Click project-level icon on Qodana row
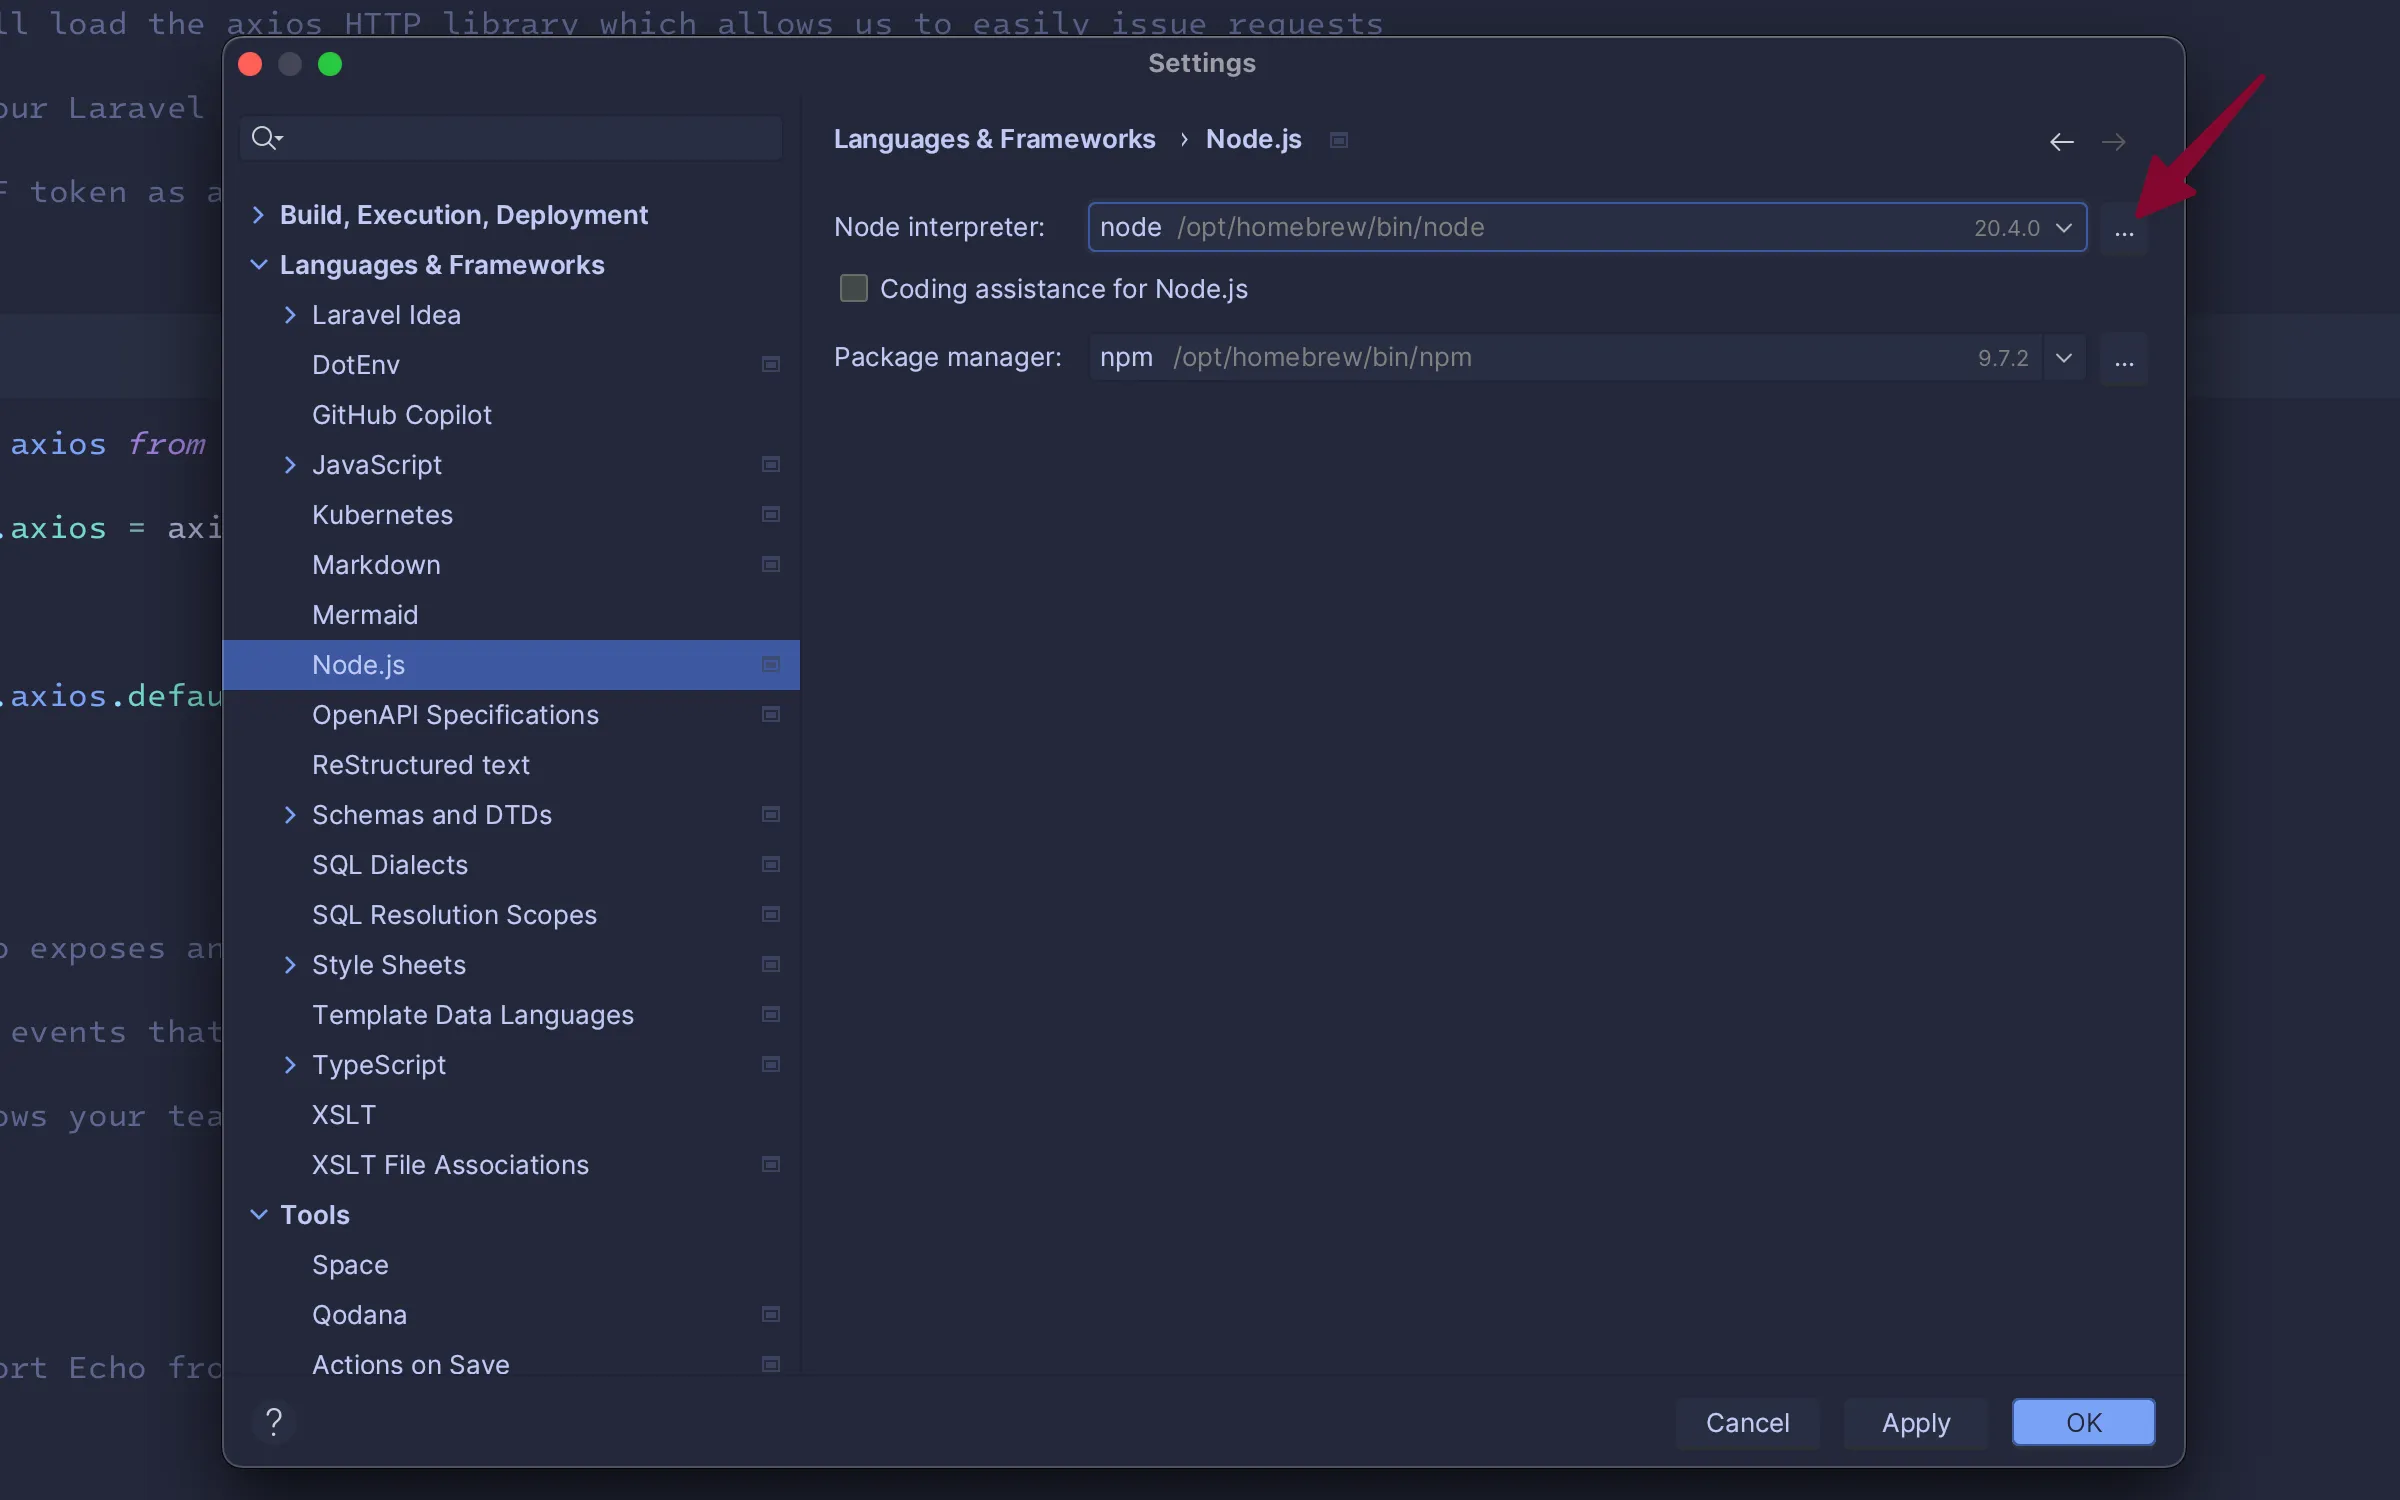 tap(770, 1314)
